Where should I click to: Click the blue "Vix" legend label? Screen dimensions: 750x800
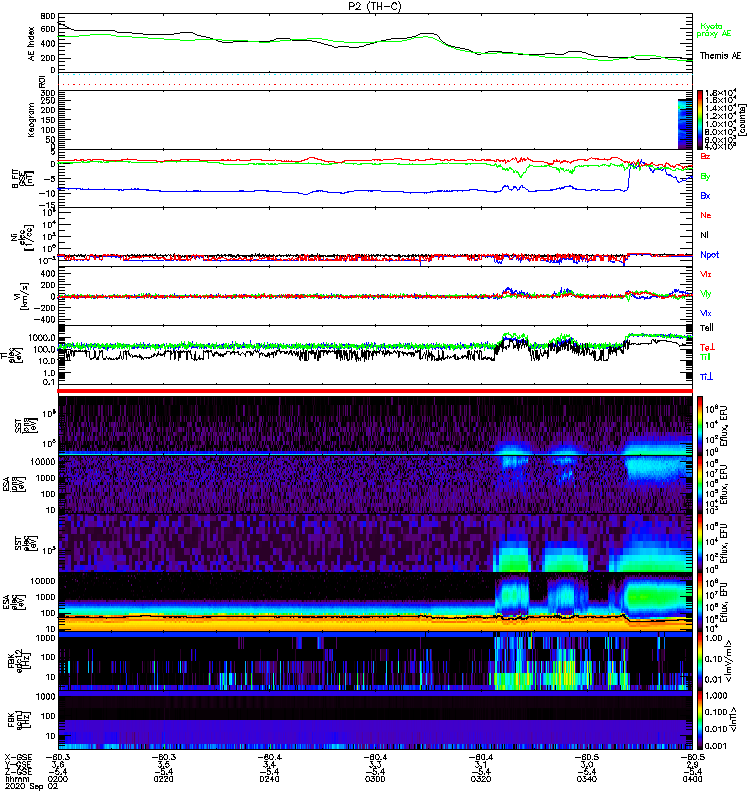coord(705,314)
